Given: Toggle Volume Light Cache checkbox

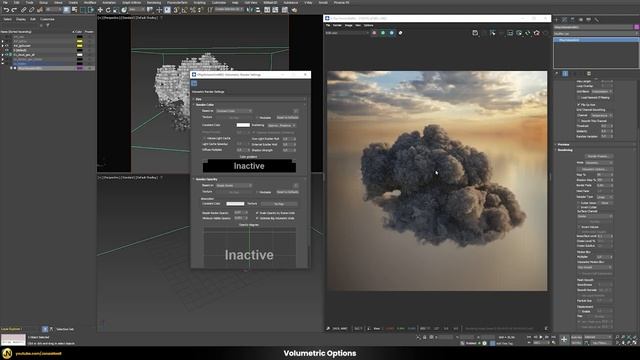Looking at the screenshot, I should [204, 138].
